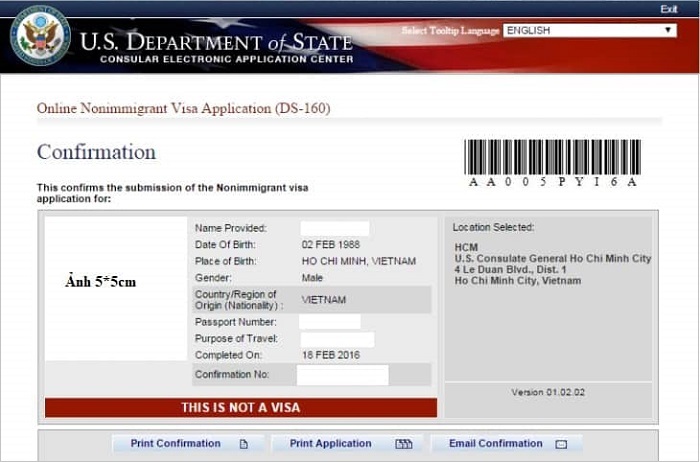Click the U.S. Department of State seal
The width and height of the screenshot is (700, 462).
click(x=40, y=36)
